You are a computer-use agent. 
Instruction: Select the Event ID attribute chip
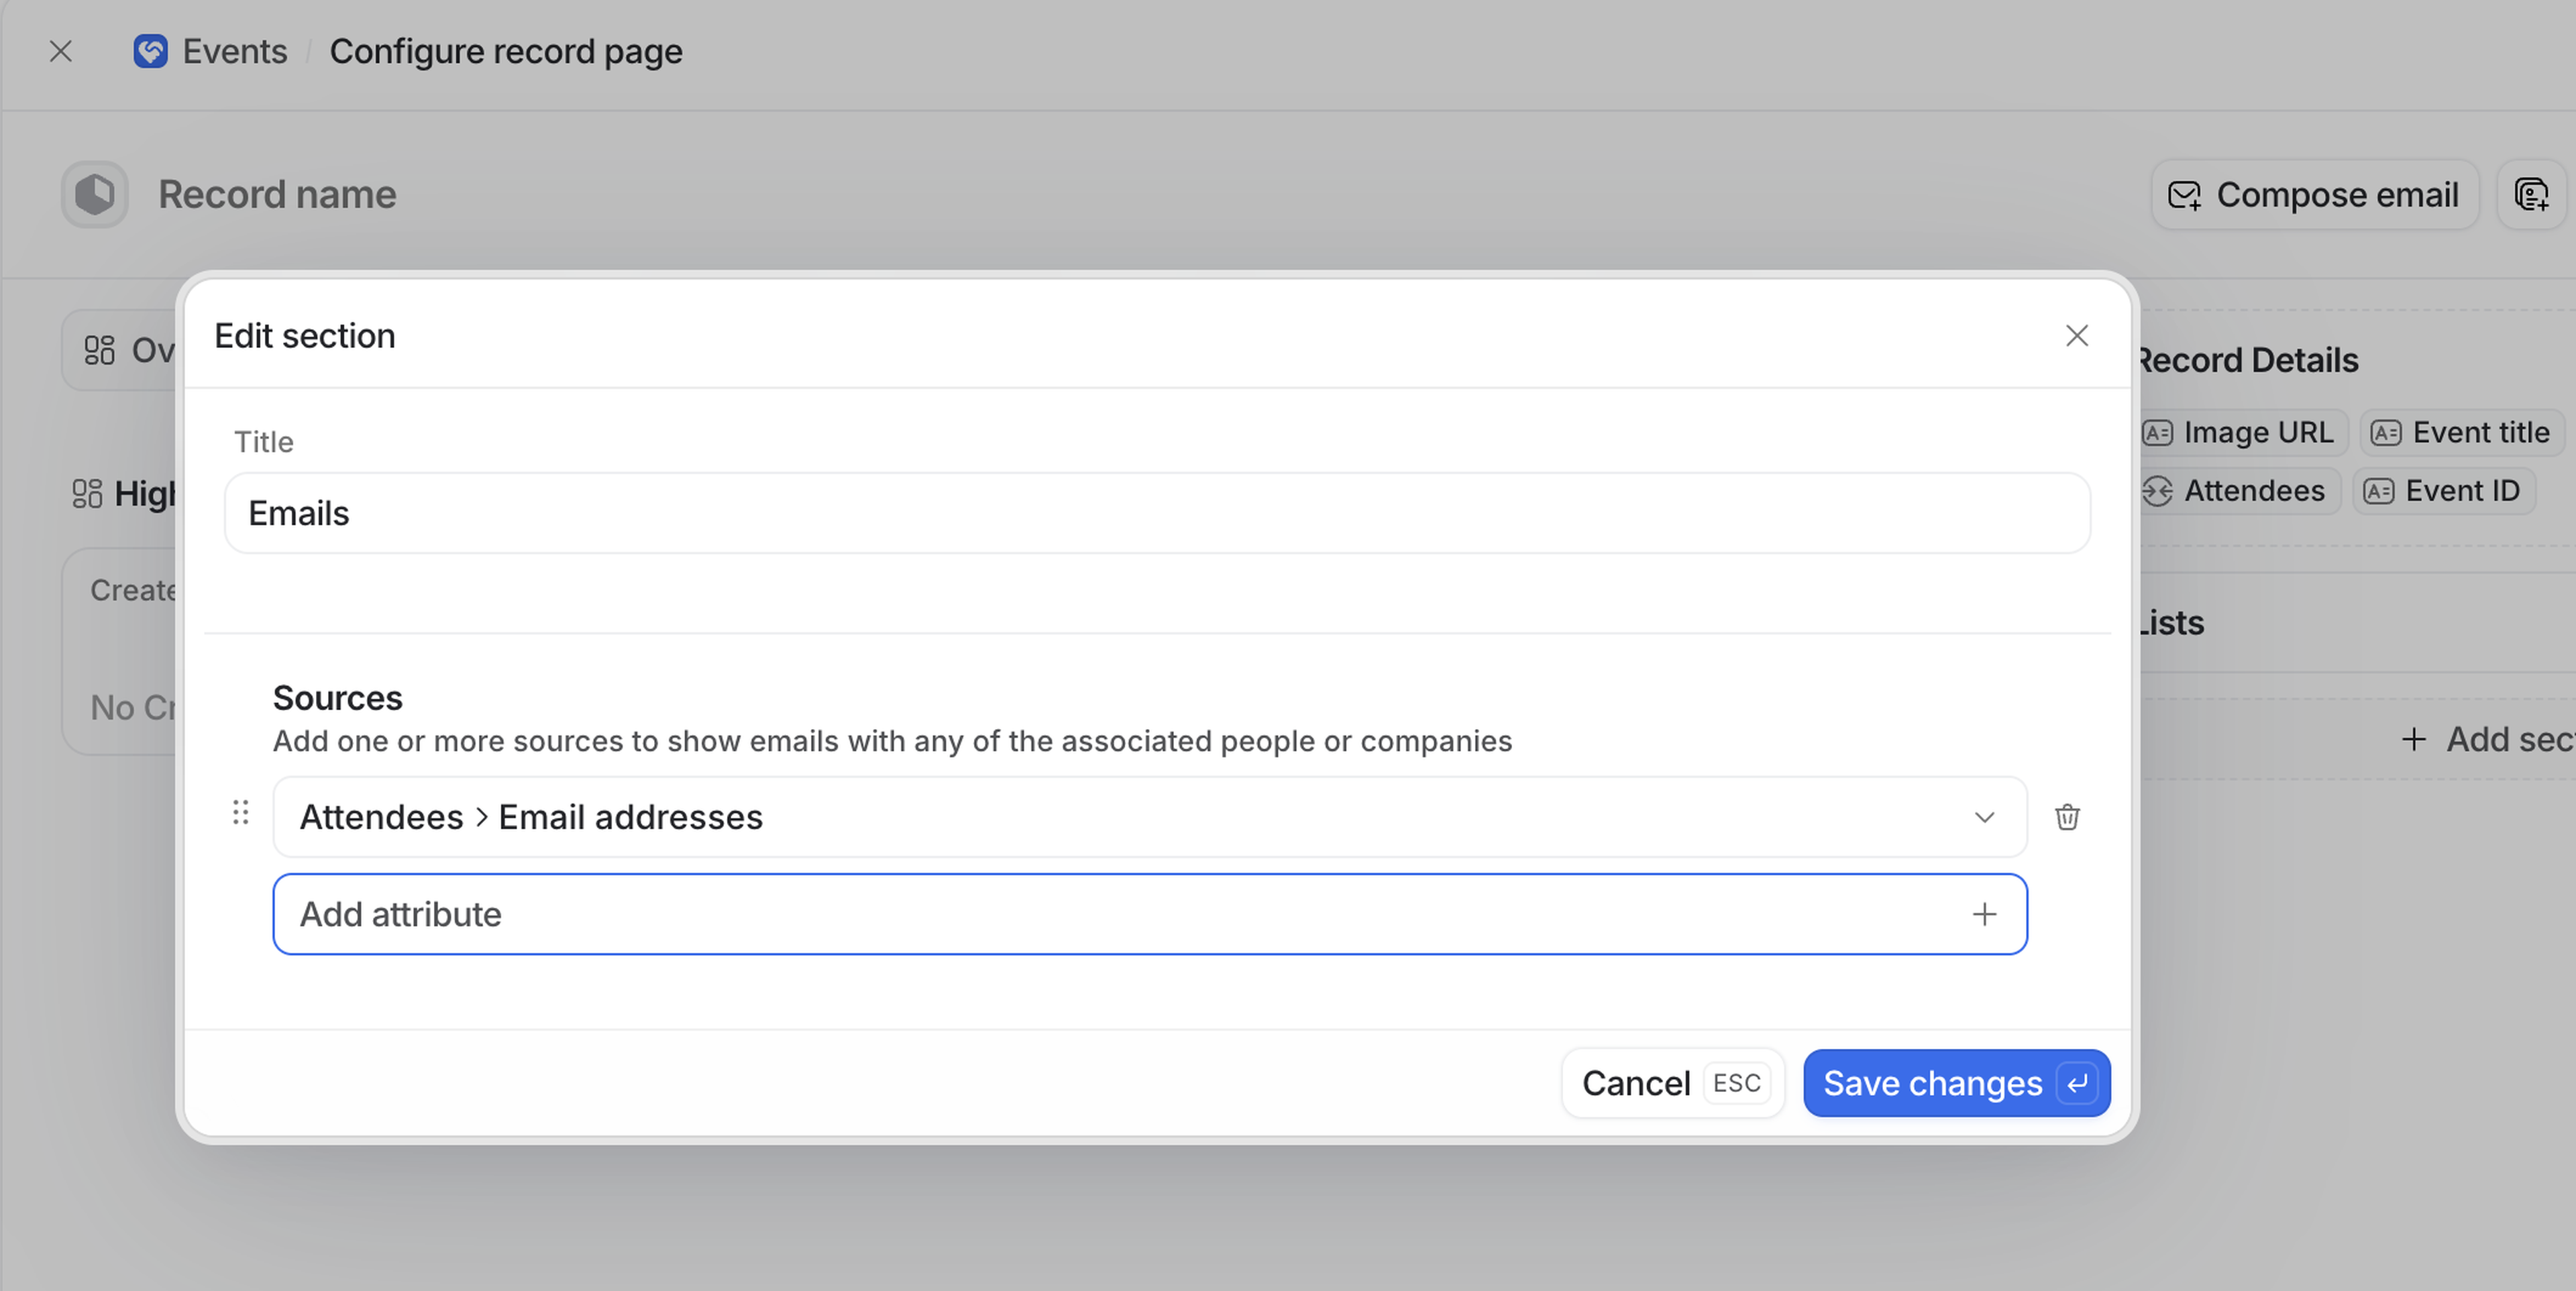tap(2443, 491)
